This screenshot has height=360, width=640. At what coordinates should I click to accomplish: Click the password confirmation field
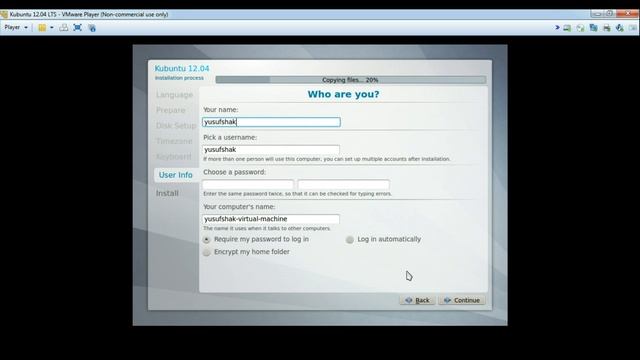(x=344, y=184)
